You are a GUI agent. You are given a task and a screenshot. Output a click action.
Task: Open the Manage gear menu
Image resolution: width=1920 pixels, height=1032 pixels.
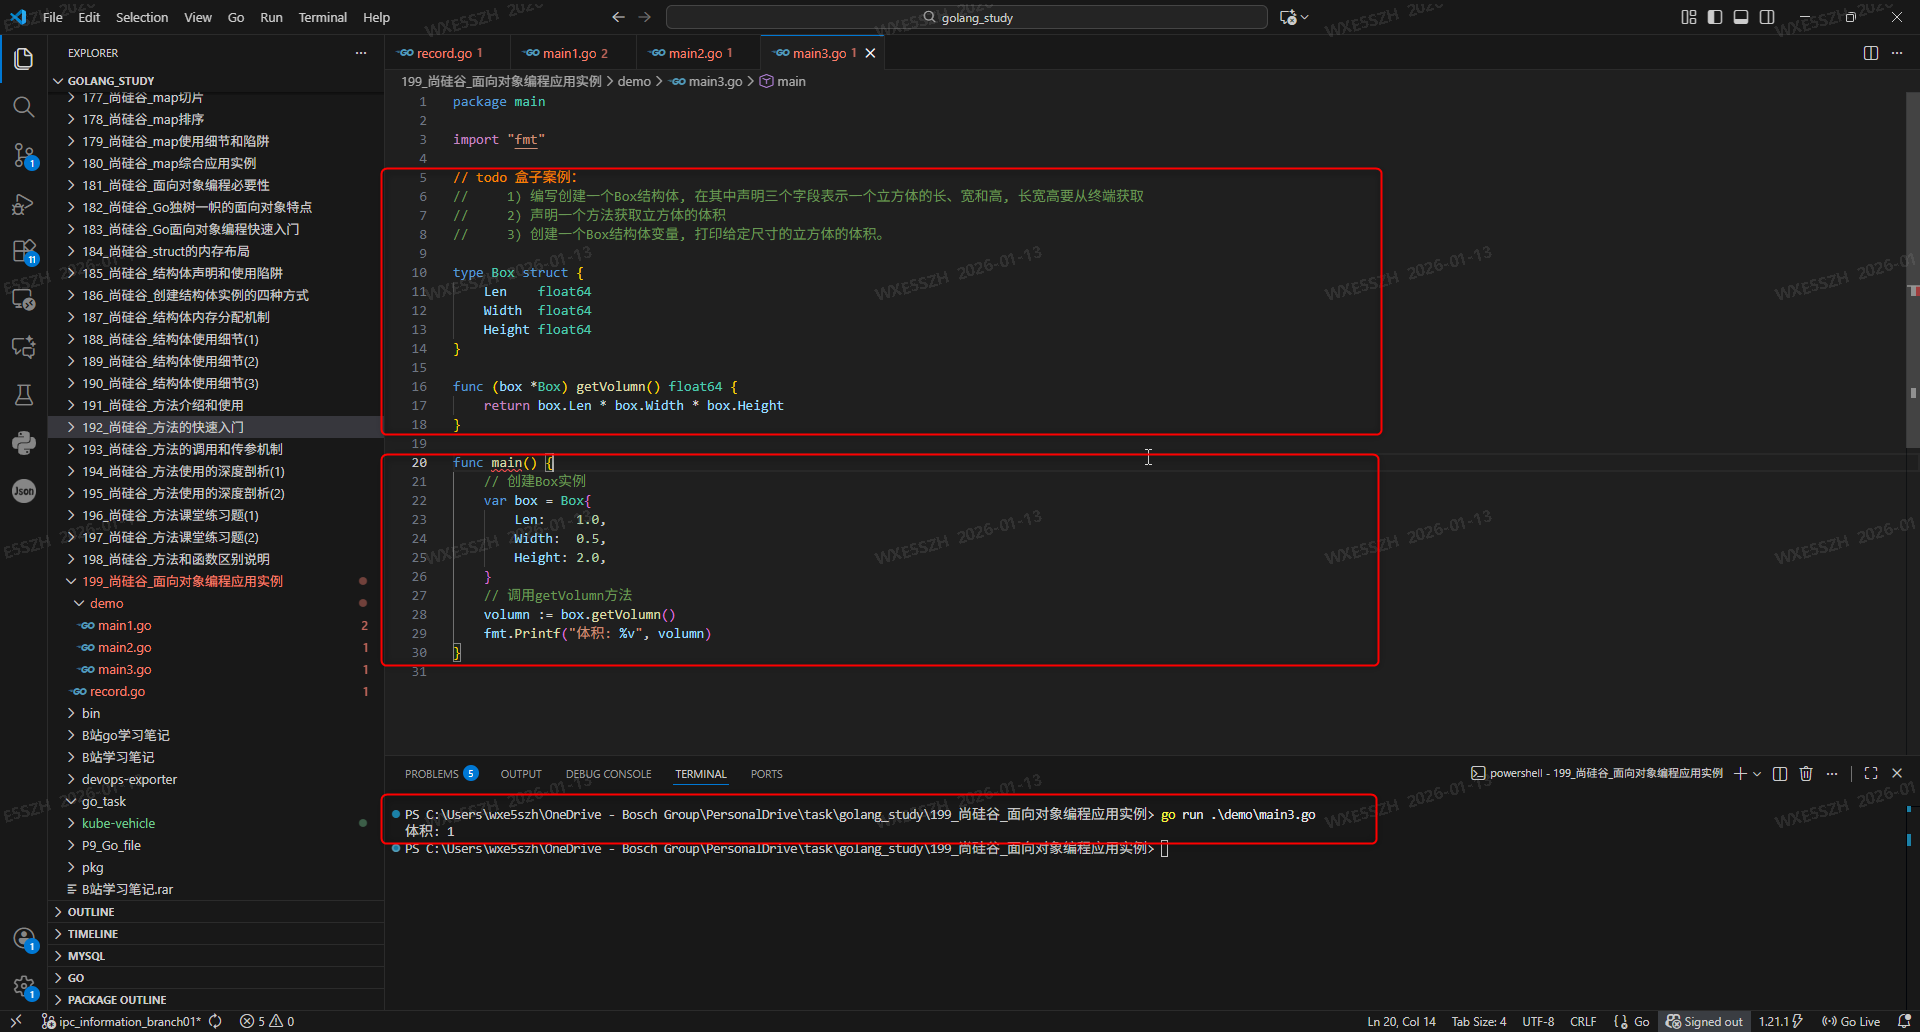pos(24,986)
